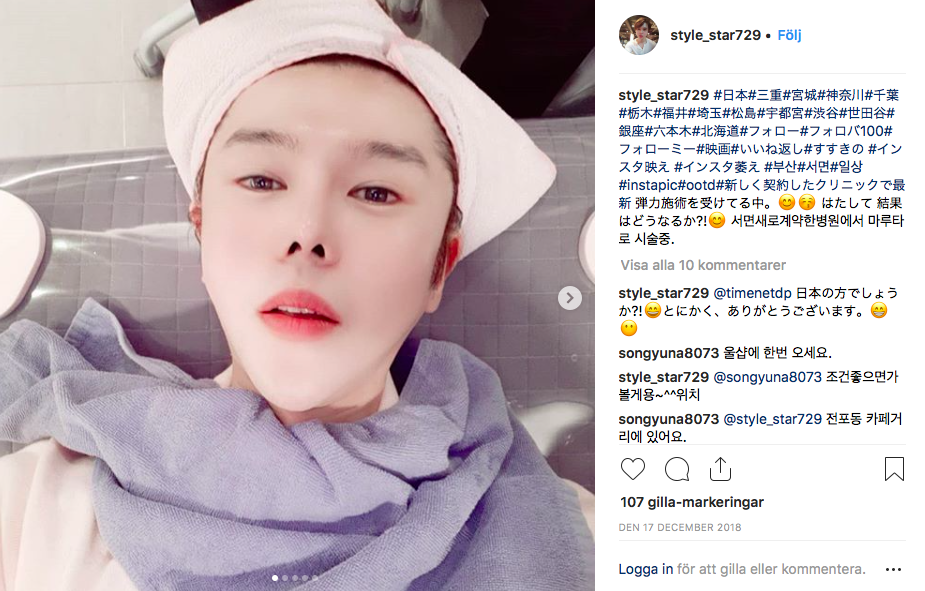Share the post via share icon
The width and height of the screenshot is (925, 591).
[720, 469]
